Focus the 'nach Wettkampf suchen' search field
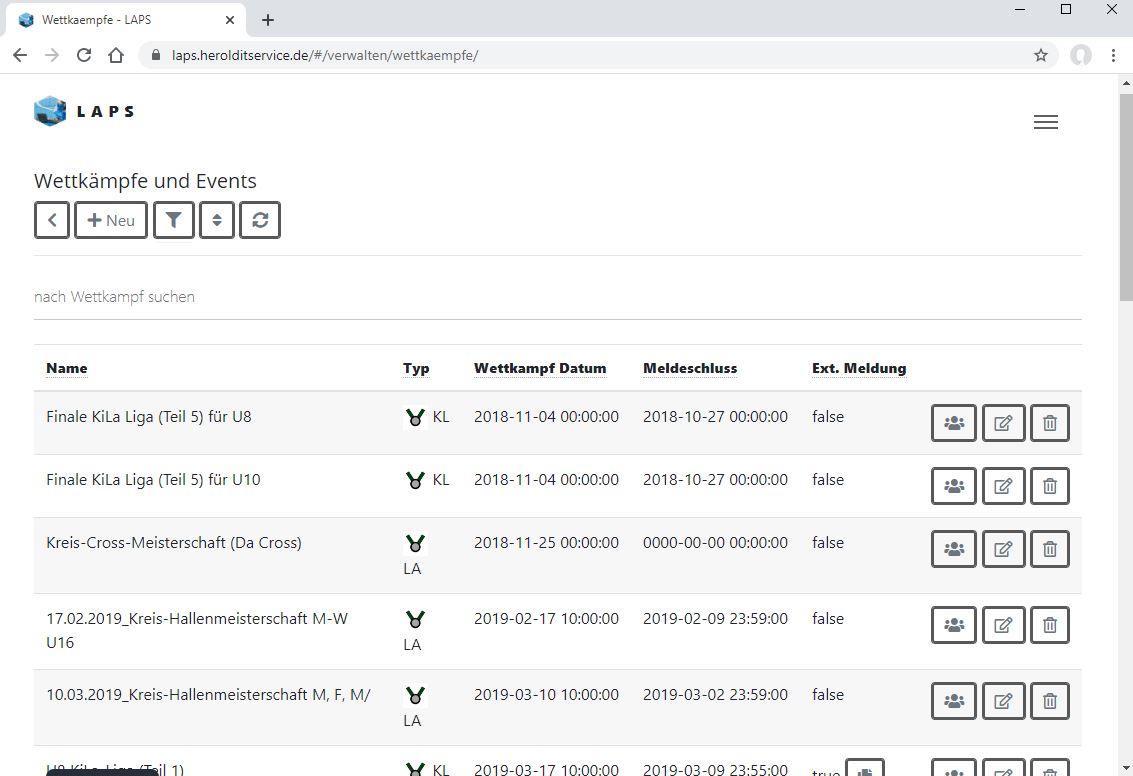1133x776 pixels. pos(558,297)
